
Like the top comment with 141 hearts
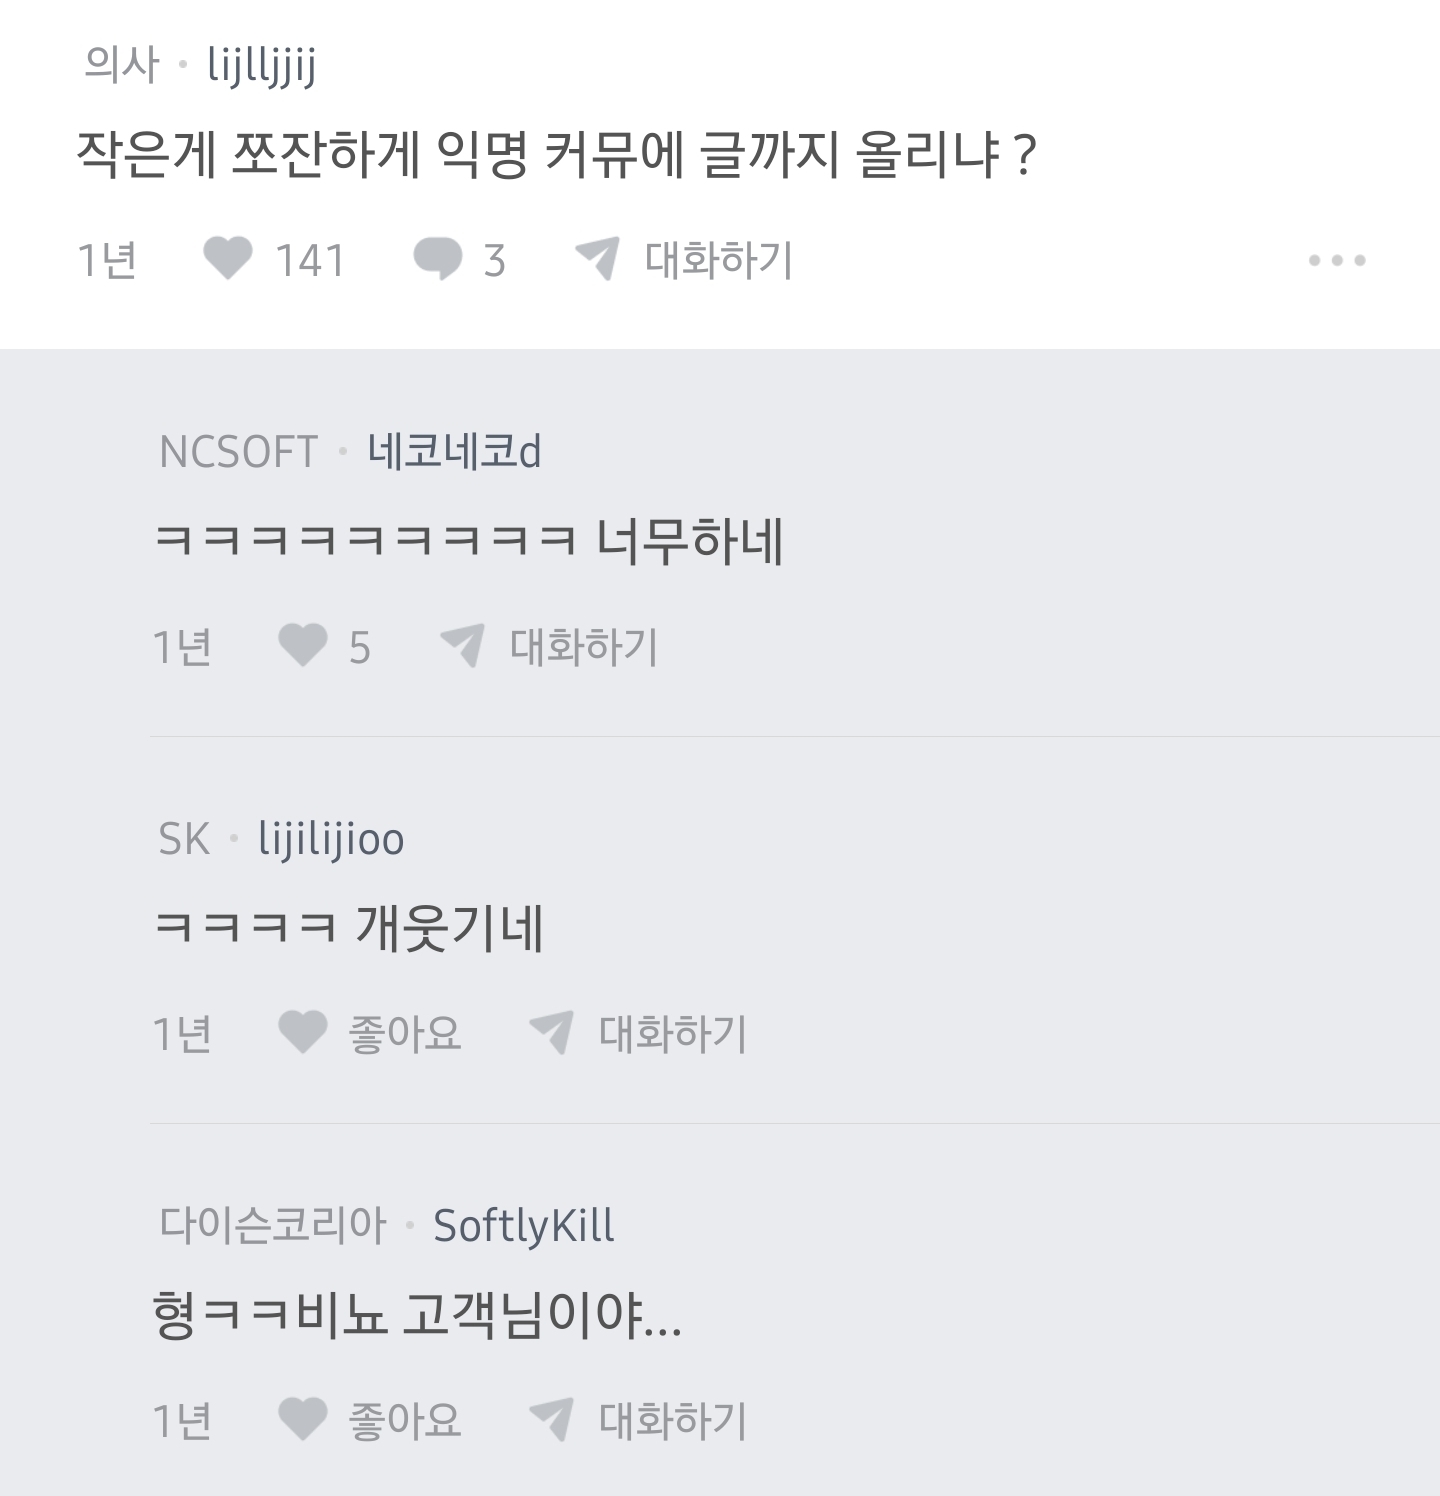[228, 259]
